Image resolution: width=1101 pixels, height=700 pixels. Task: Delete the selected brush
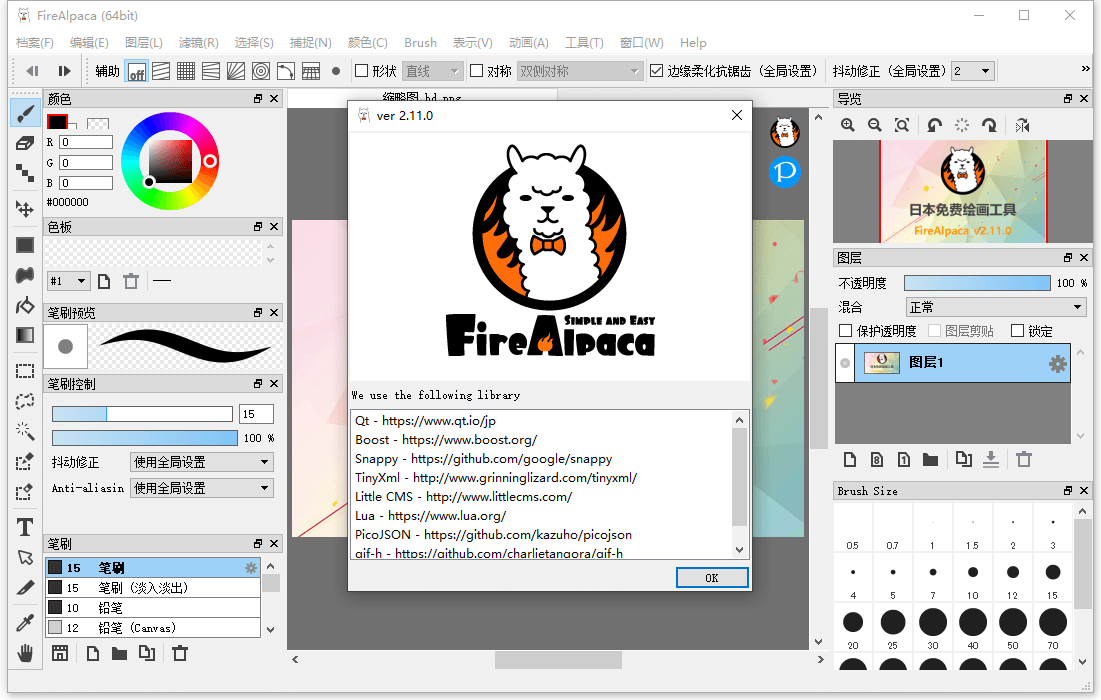pyautogui.click(x=180, y=654)
